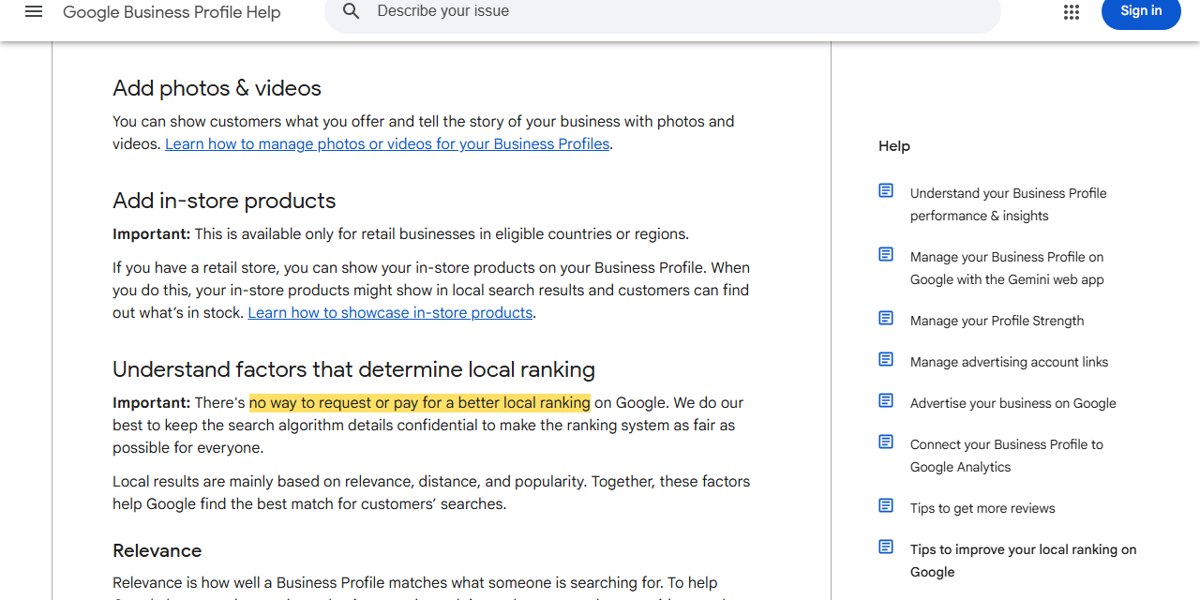Click the Relevance subheading
Viewport: 1200px width, 600px height.
tap(157, 550)
